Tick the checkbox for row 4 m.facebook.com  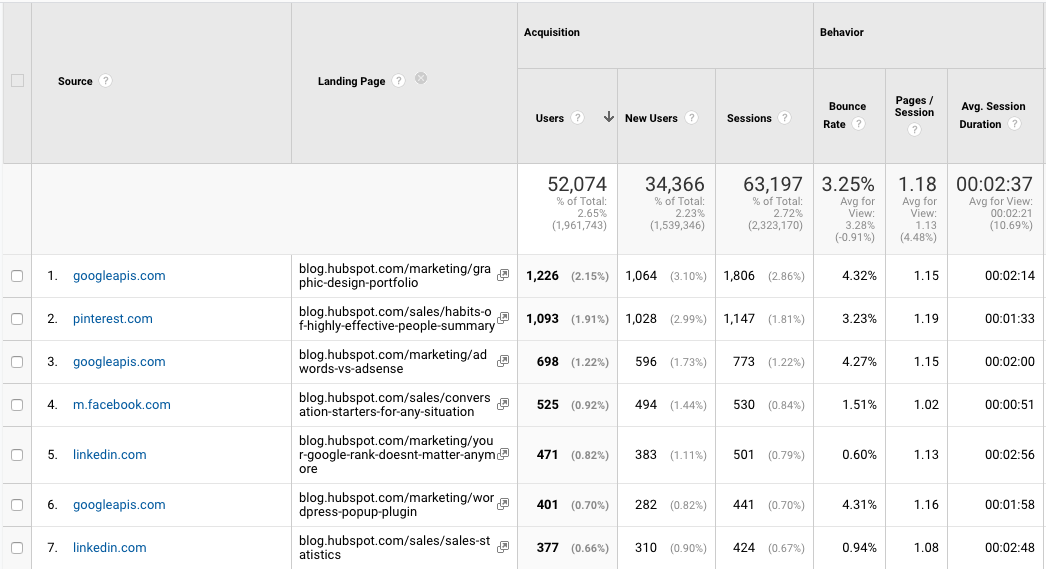click(17, 405)
